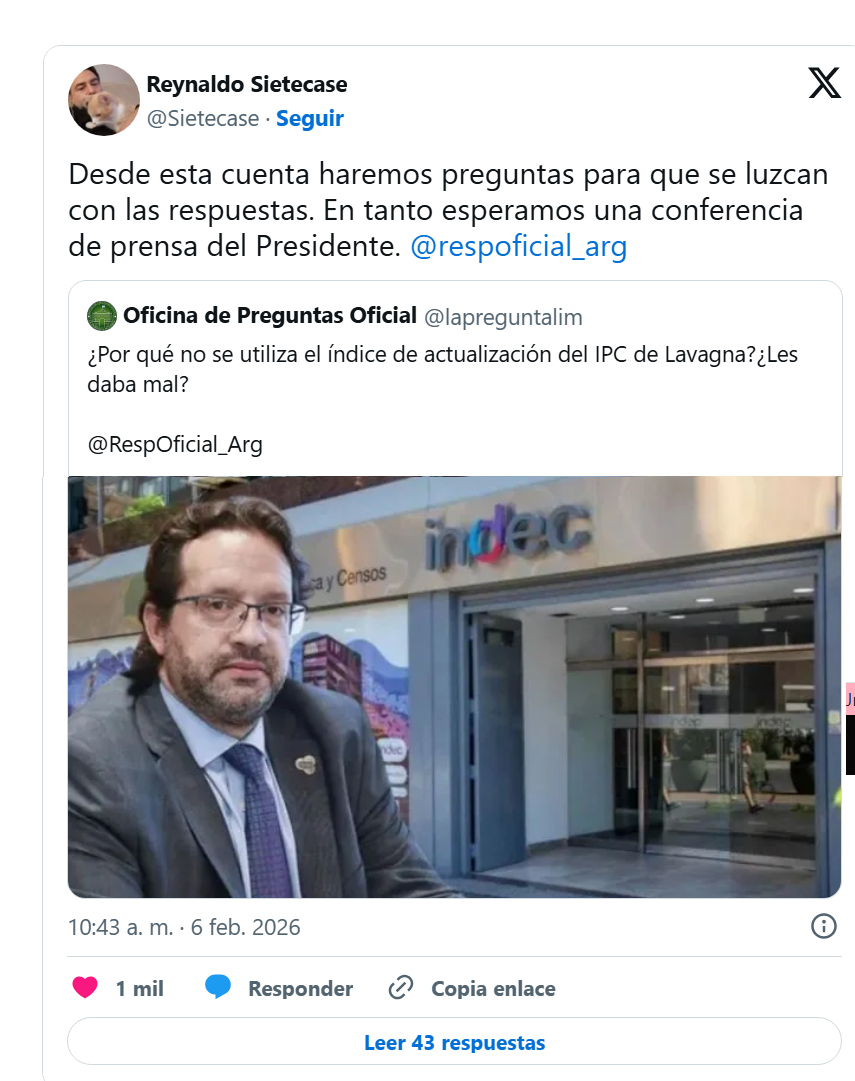Open the quoted tweet question text
The width and height of the screenshot is (855, 1081).
click(442, 369)
